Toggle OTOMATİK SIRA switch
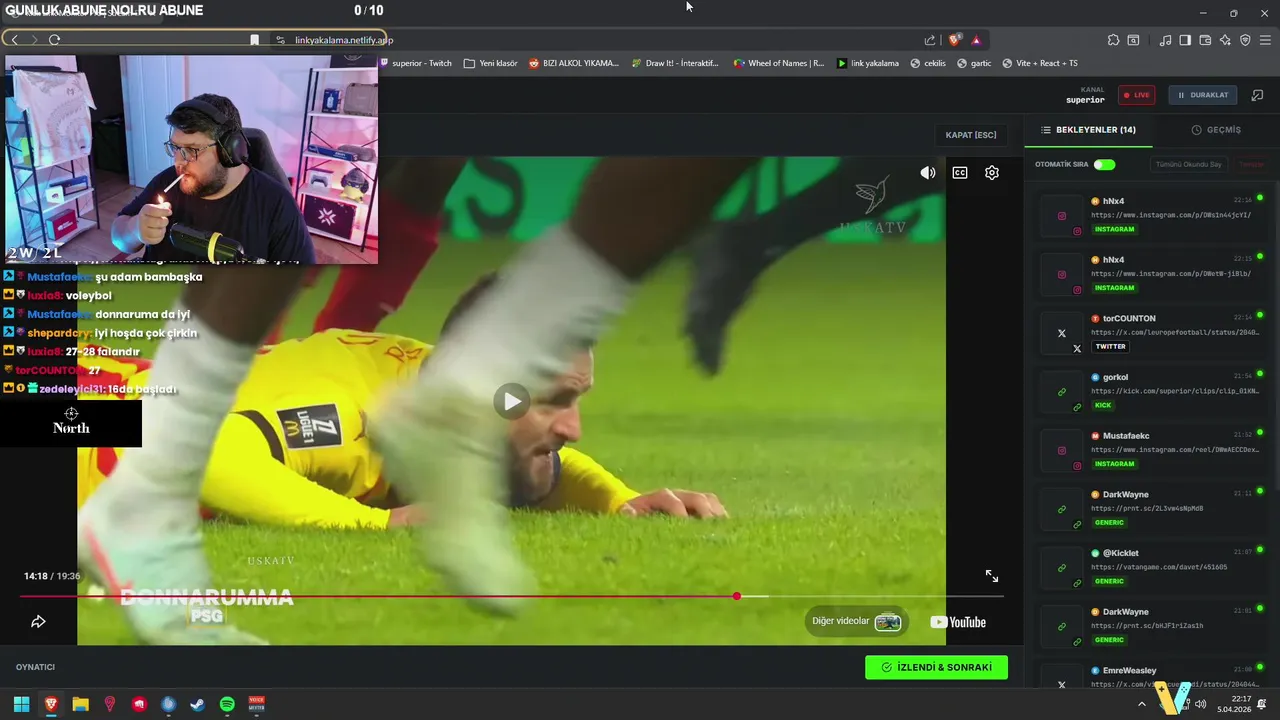This screenshot has width=1280, height=720. coord(1104,164)
